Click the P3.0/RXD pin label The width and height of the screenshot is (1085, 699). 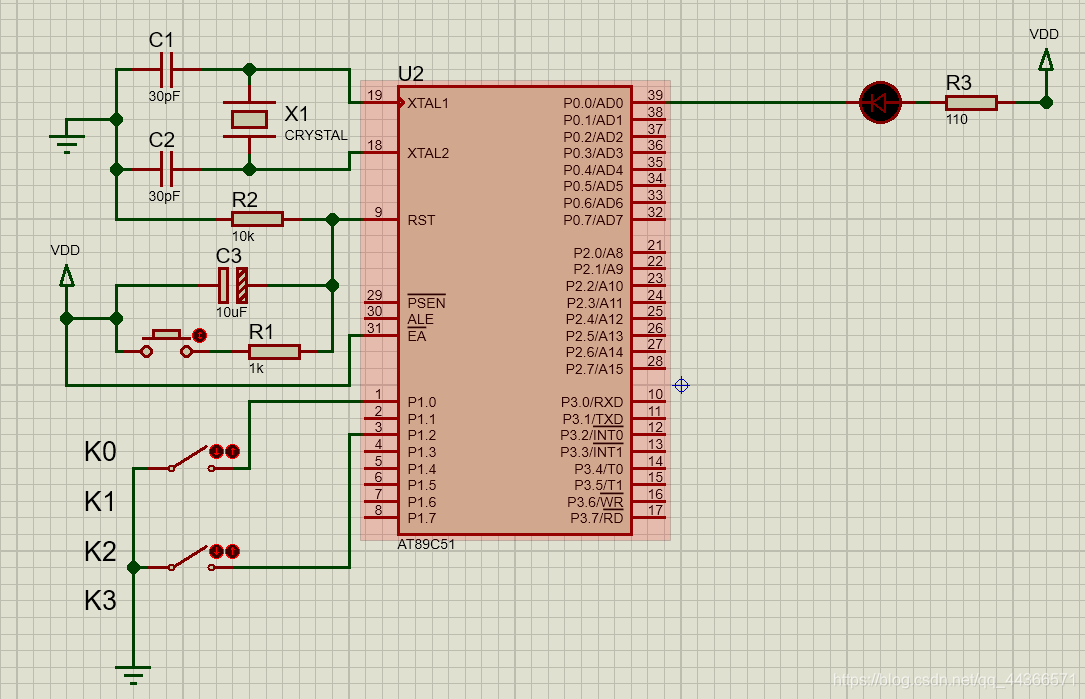tap(592, 402)
